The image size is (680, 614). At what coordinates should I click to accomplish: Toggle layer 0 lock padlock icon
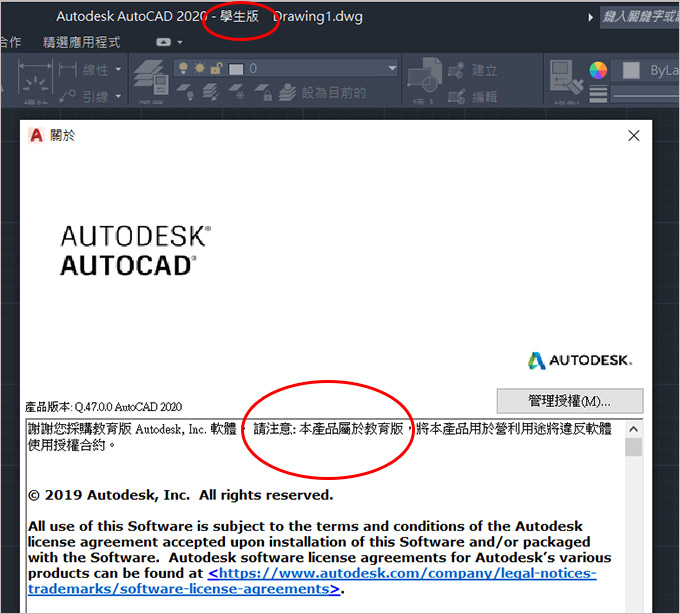(216, 69)
